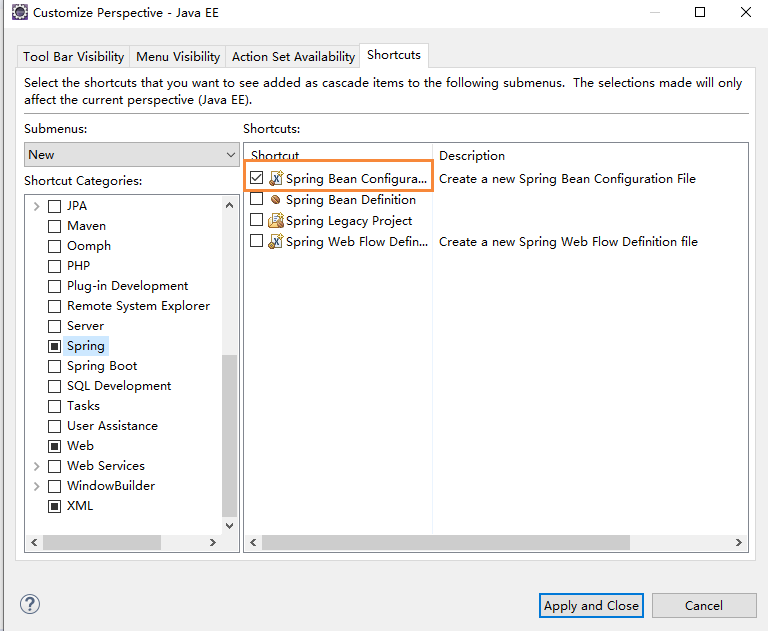The image size is (768, 631).
Task: Click the Spring Legacy Project icon
Action: coord(276,220)
